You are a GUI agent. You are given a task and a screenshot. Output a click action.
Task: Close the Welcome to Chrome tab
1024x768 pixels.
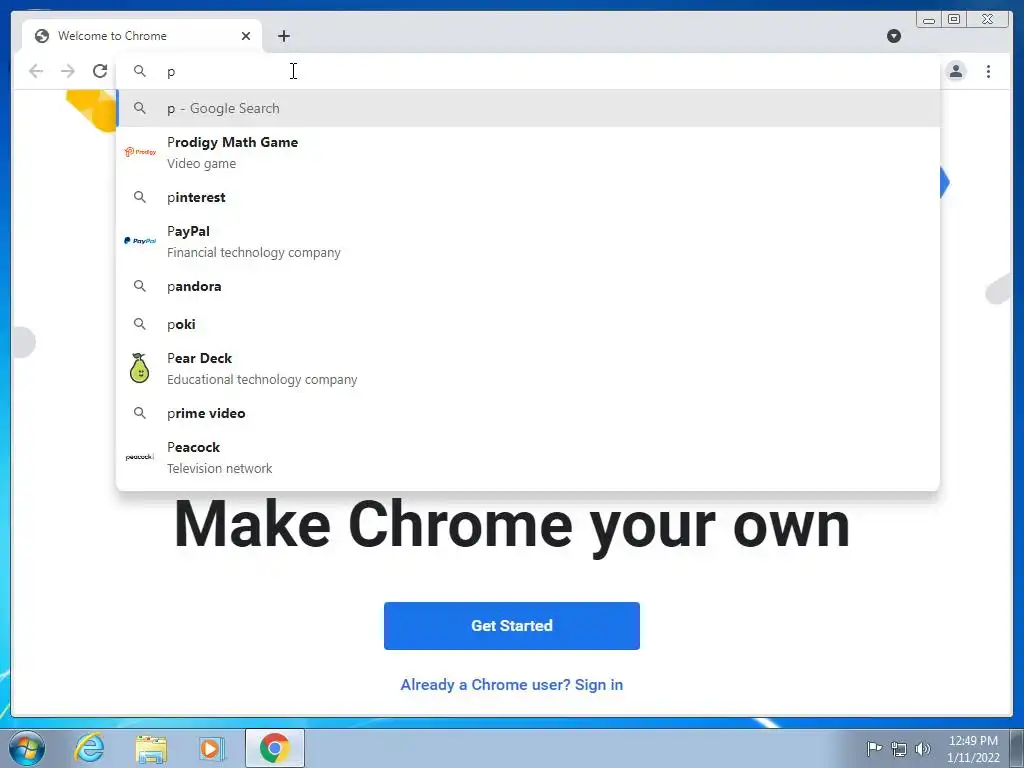(x=246, y=36)
